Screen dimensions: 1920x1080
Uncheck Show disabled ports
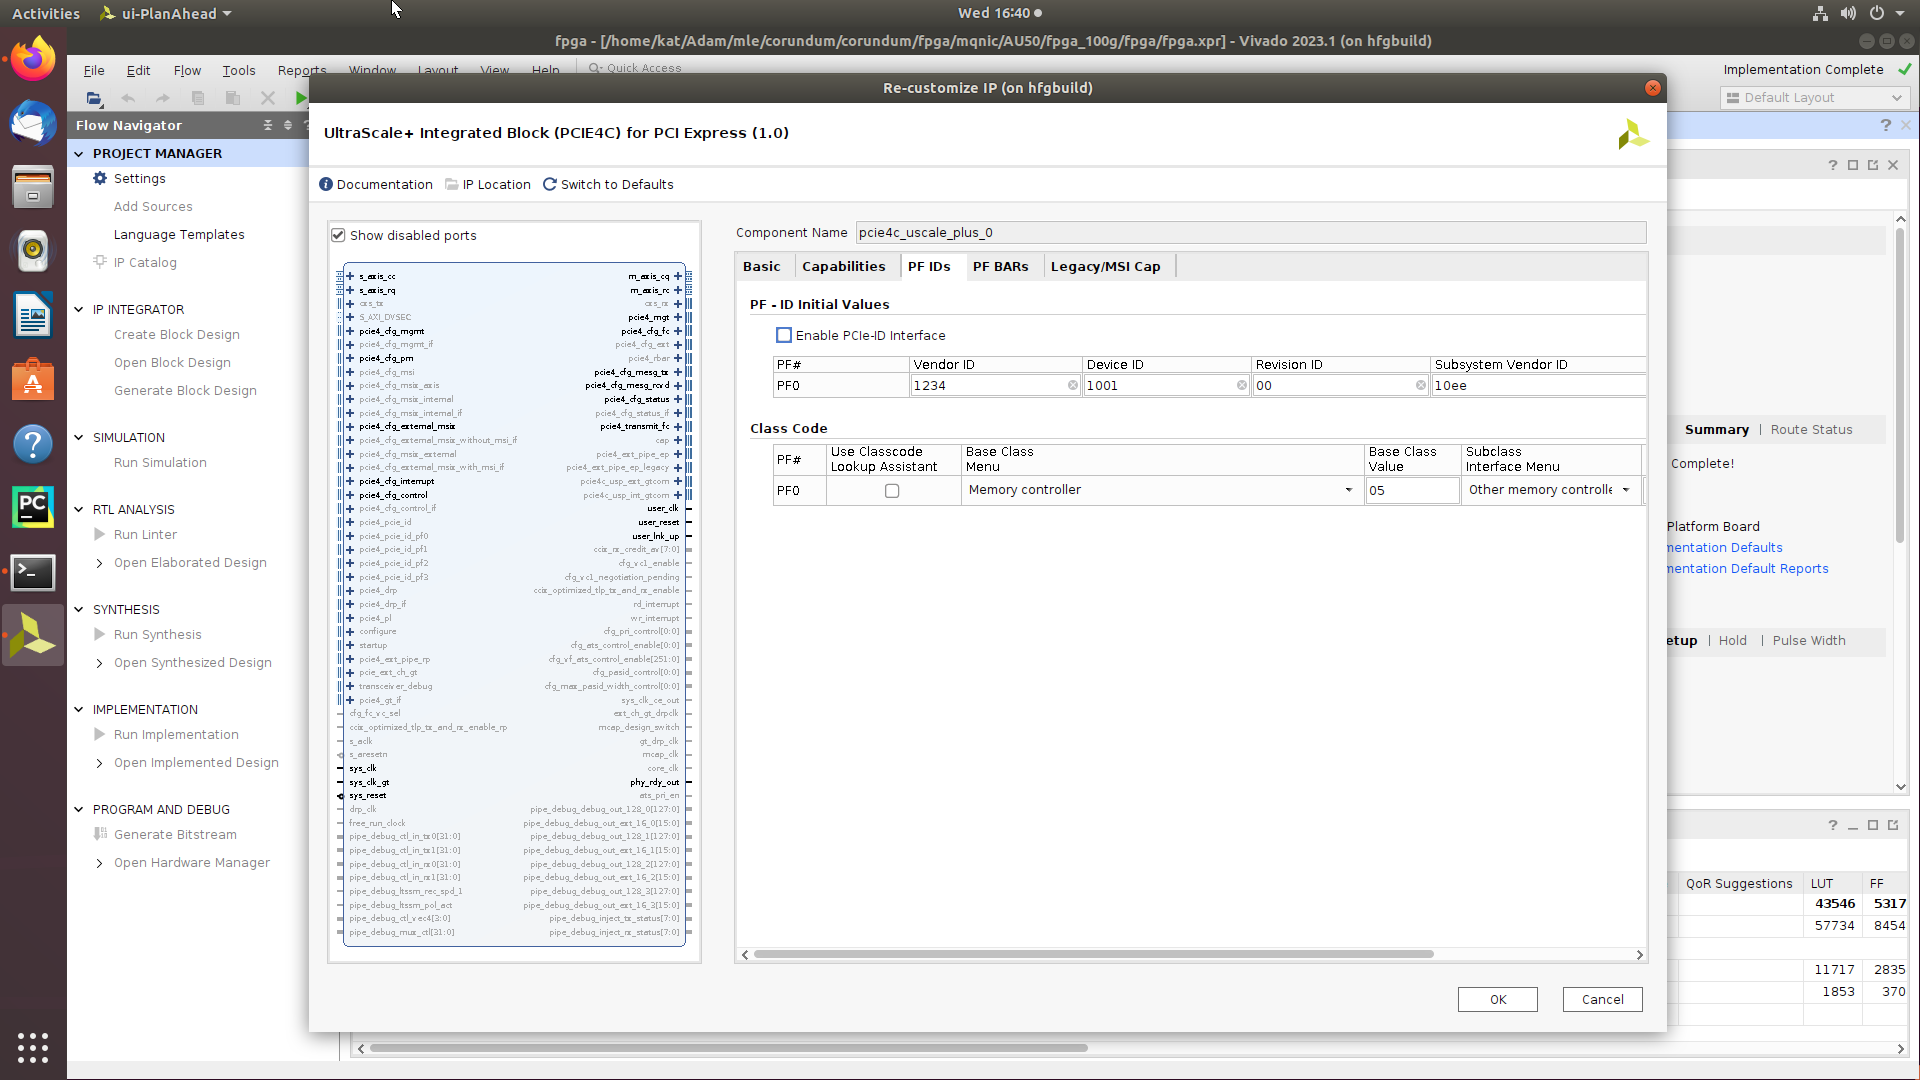339,234
